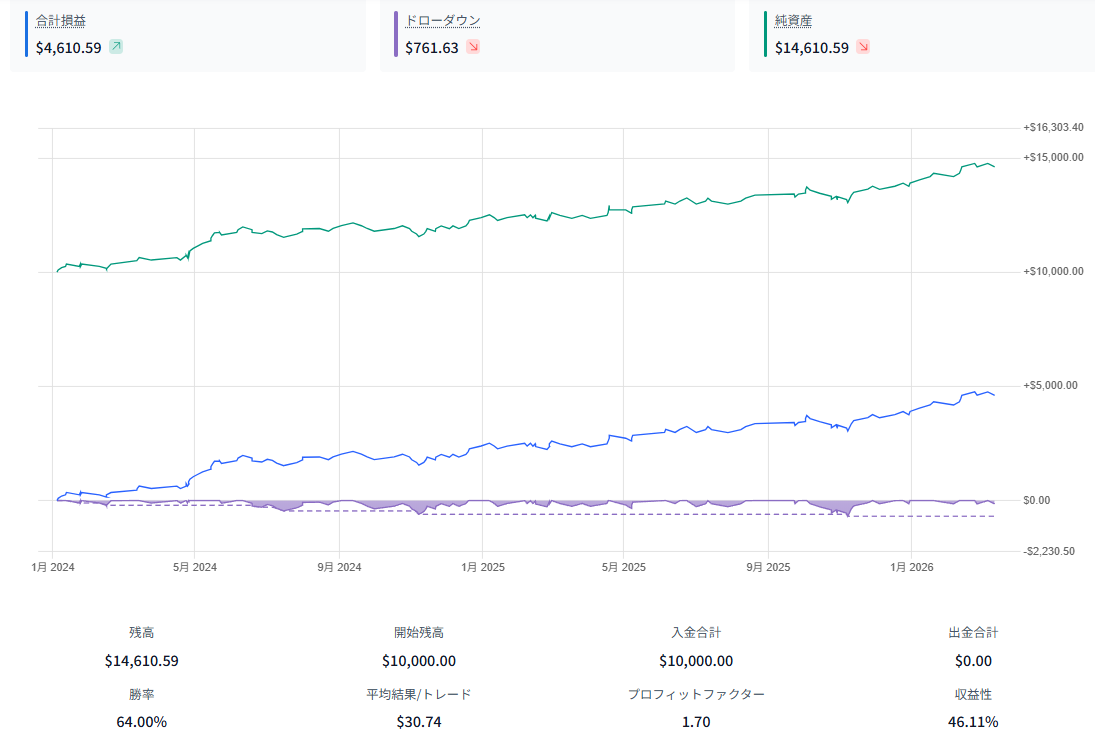Image resolution: width=1095 pixels, height=744 pixels.
Task: Toggle the 合計損益 series card
Action: pos(188,34)
